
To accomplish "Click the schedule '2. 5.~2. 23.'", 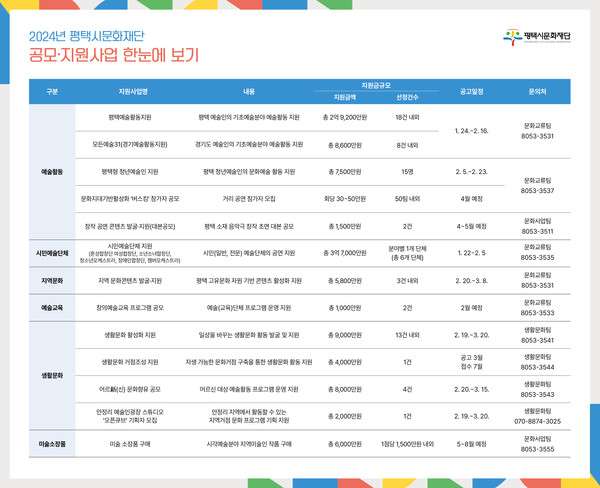I will 471,172.
